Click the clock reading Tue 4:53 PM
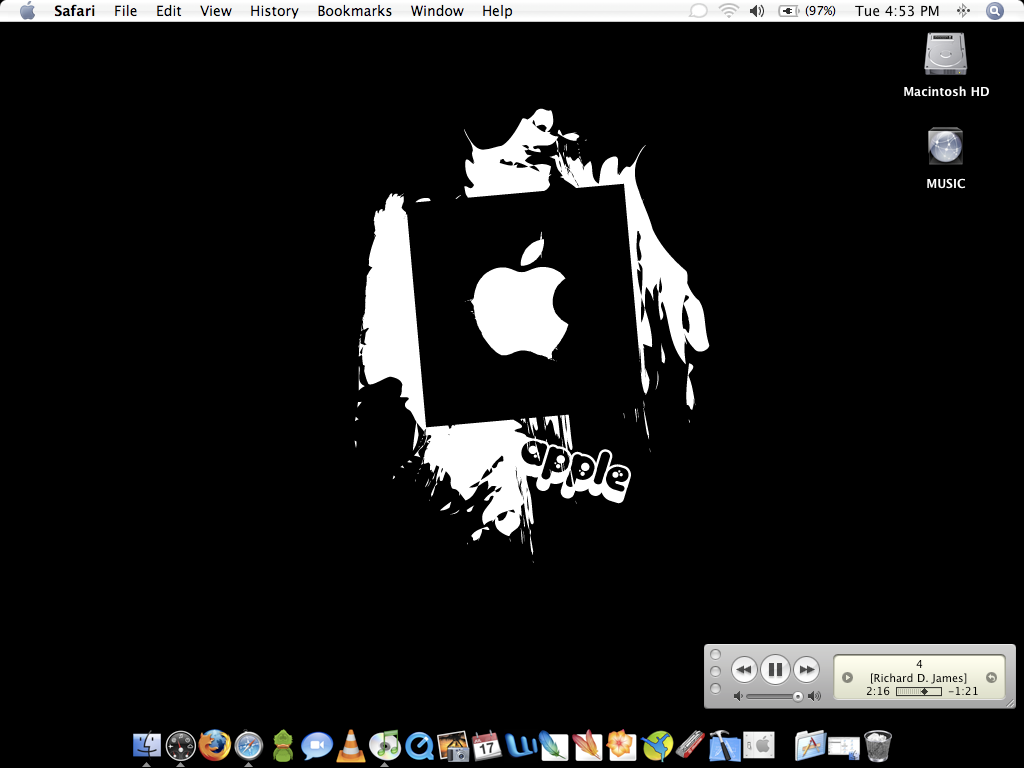1024x768 pixels. pyautogui.click(x=897, y=11)
